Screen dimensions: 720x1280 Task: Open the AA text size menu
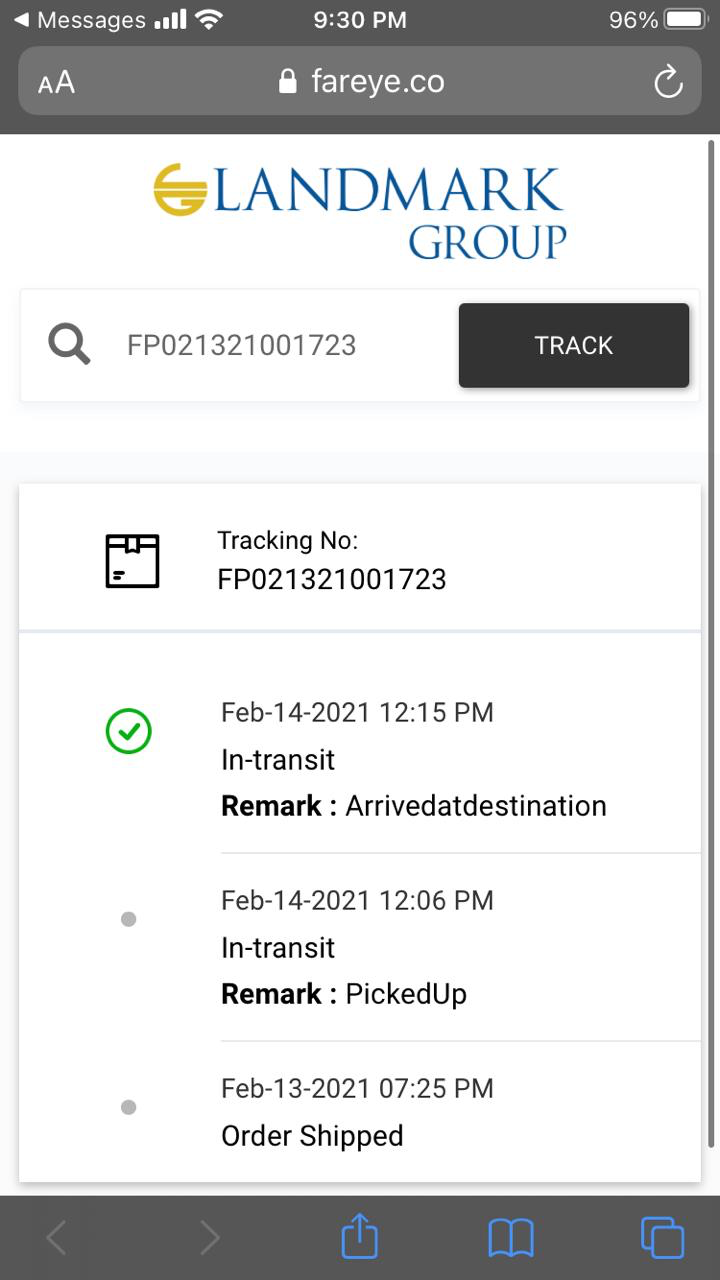pyautogui.click(x=57, y=82)
